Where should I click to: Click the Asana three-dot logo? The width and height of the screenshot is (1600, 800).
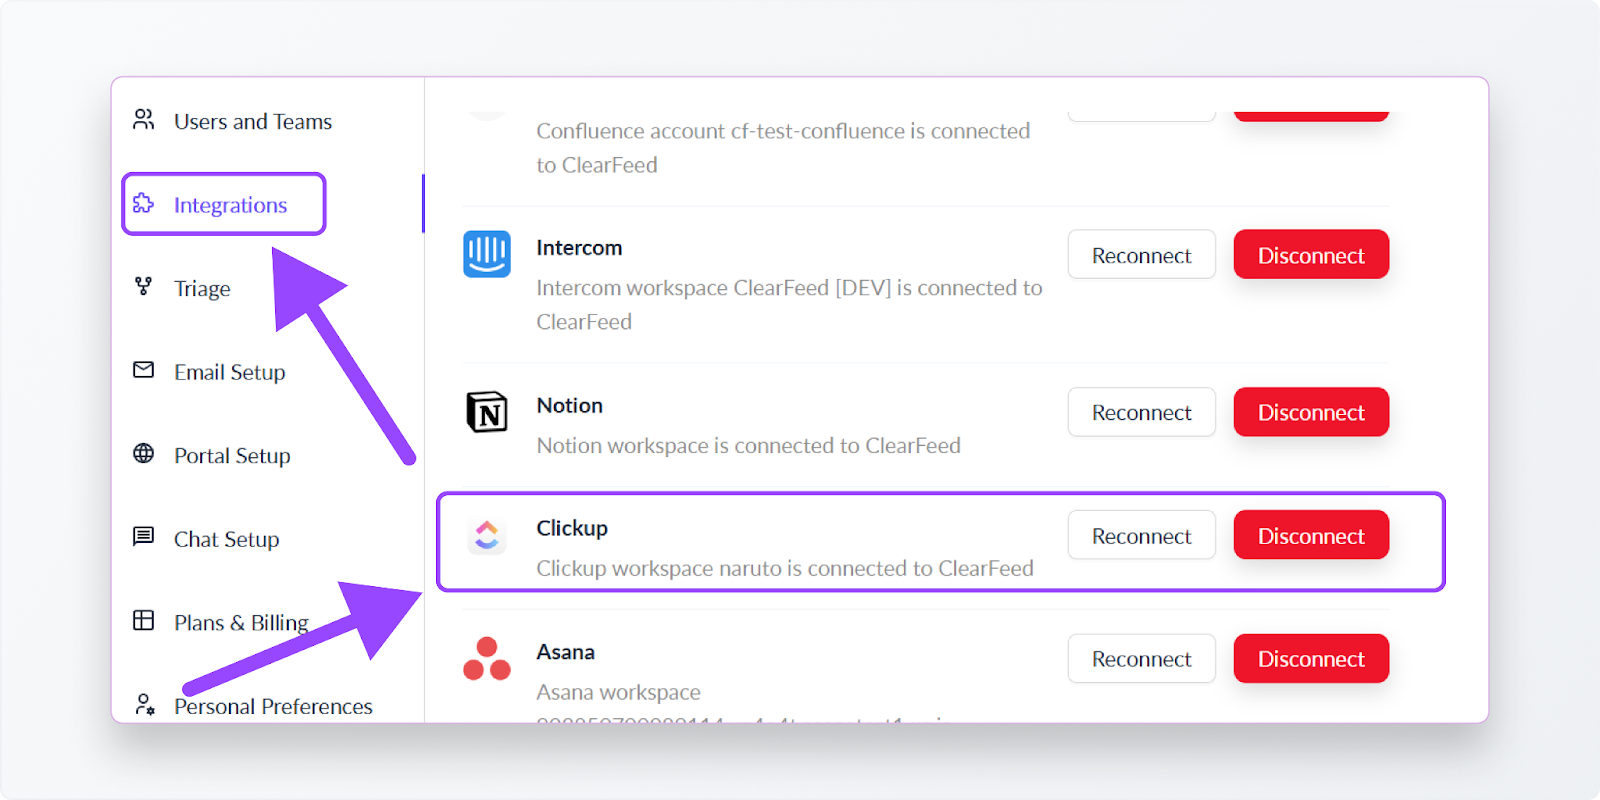tap(487, 659)
